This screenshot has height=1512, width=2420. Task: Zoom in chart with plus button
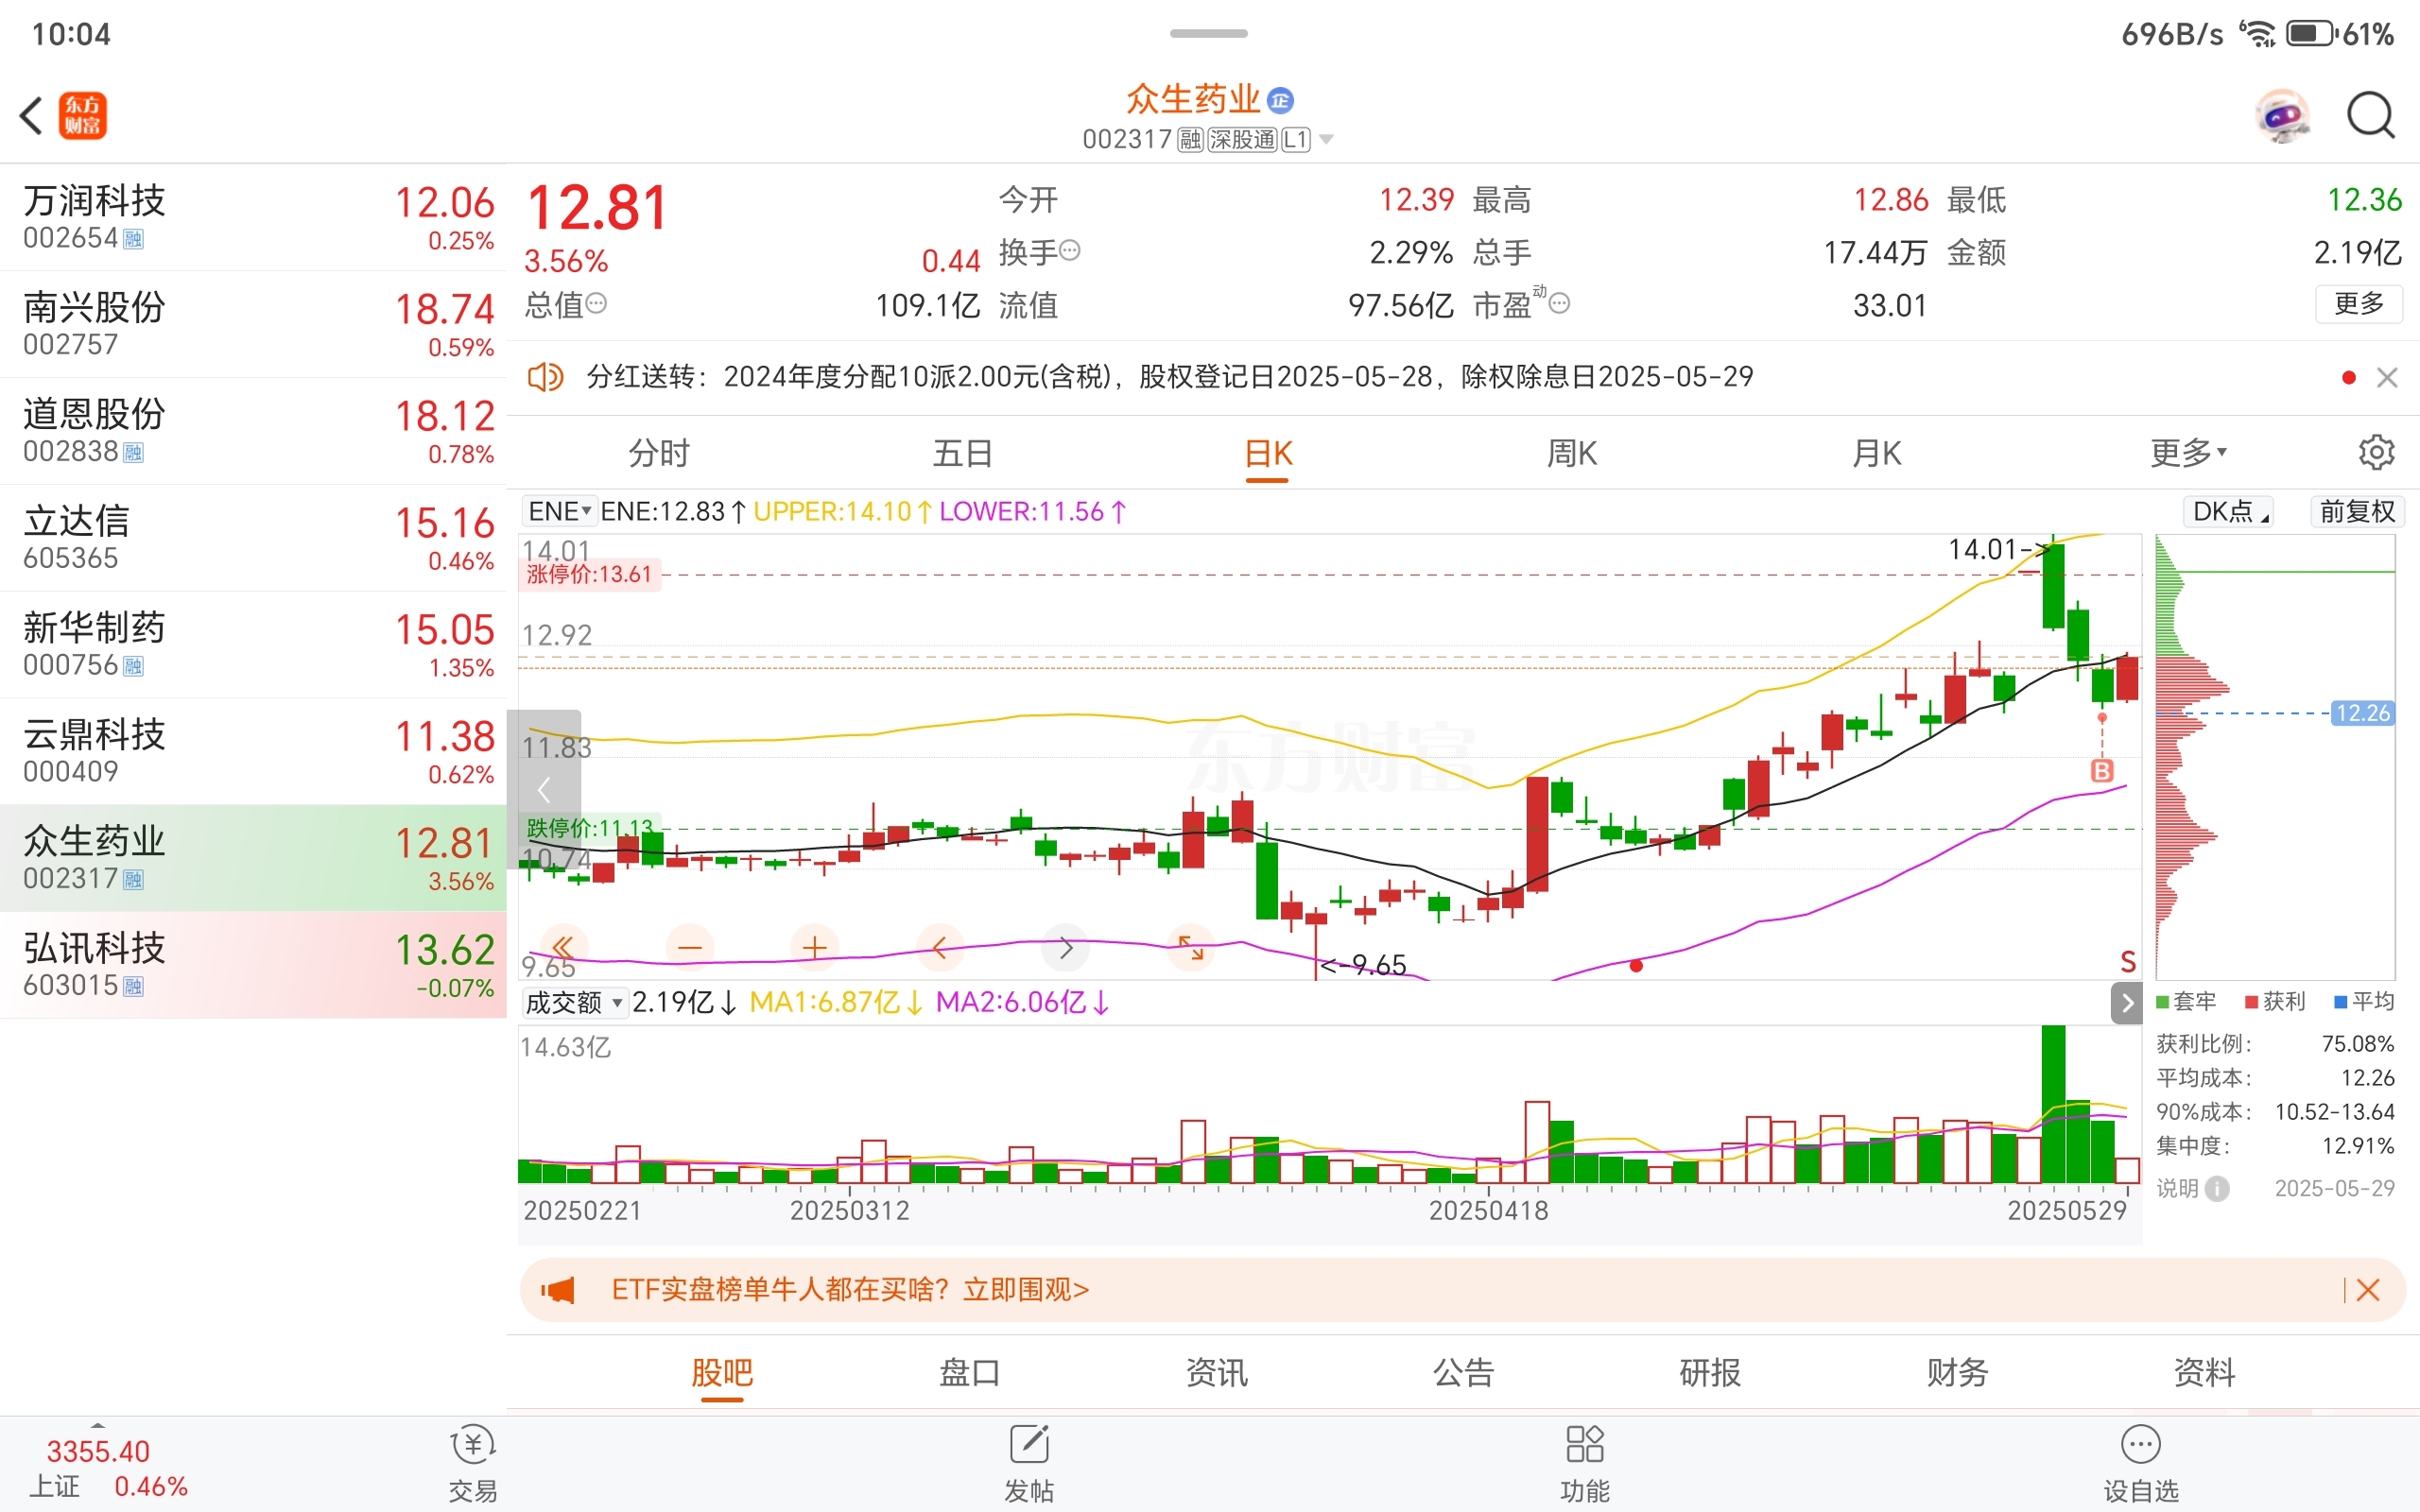(x=815, y=947)
